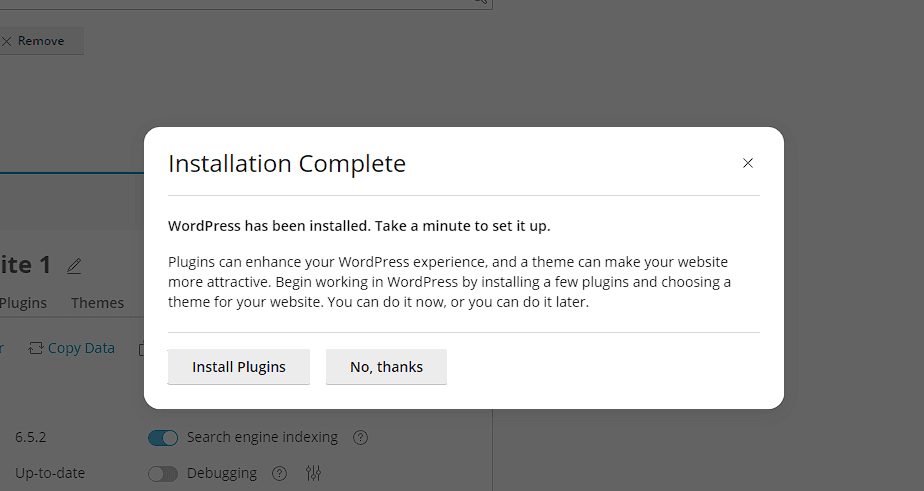
Task: Click Install Plugins button
Action: (x=239, y=367)
